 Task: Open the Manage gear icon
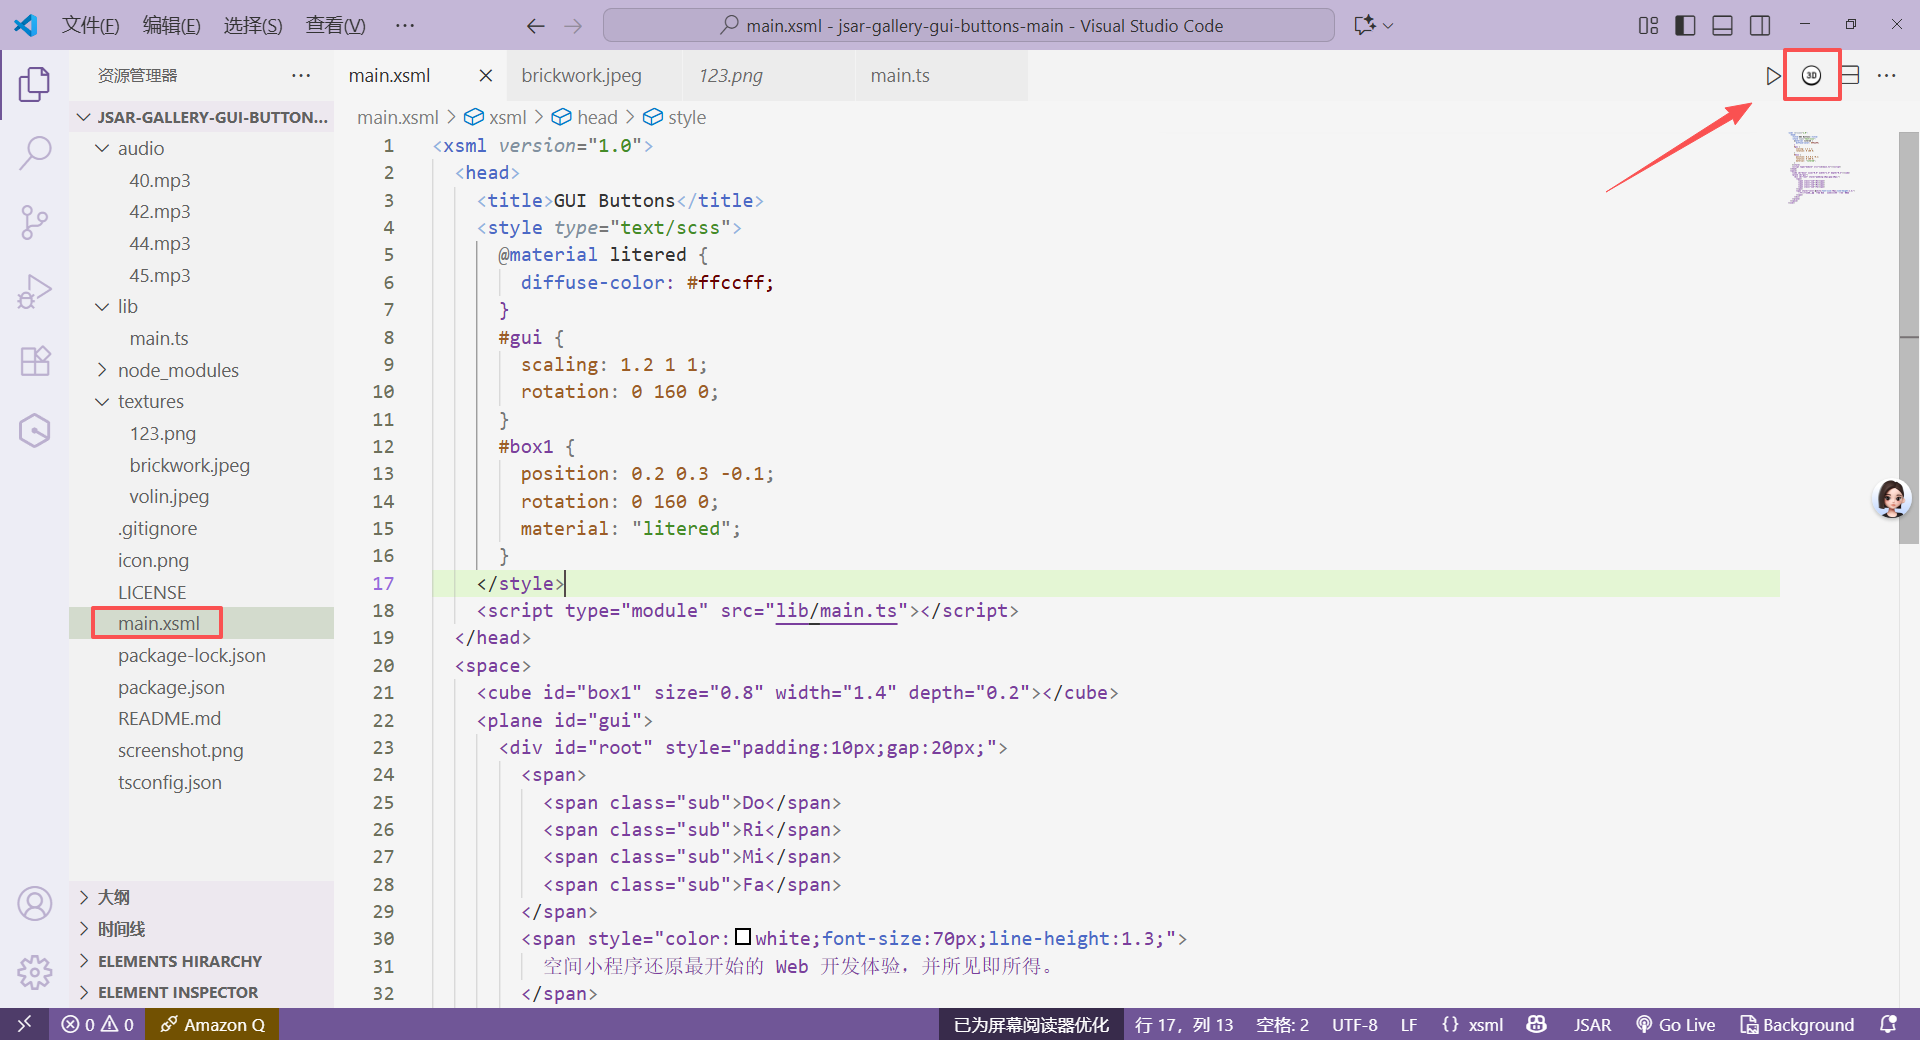pyautogui.click(x=34, y=971)
